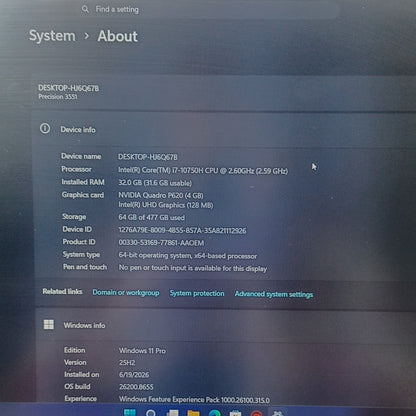Click the DESKTOP-HJ6Q67B device name card
Screen dimensions: 416x416
223,92
